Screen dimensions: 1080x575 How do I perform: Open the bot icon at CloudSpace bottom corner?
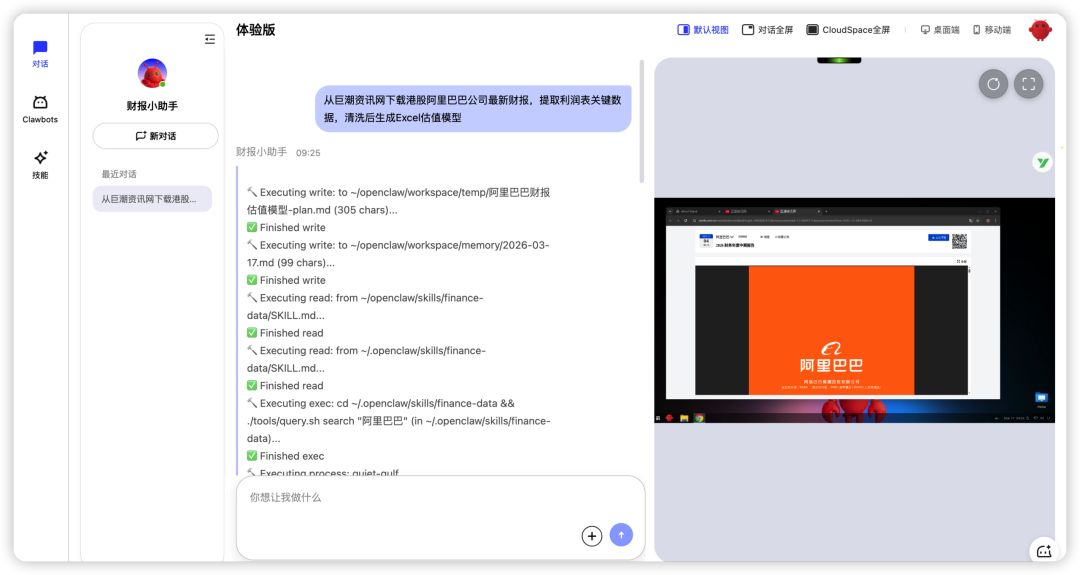(x=1043, y=550)
